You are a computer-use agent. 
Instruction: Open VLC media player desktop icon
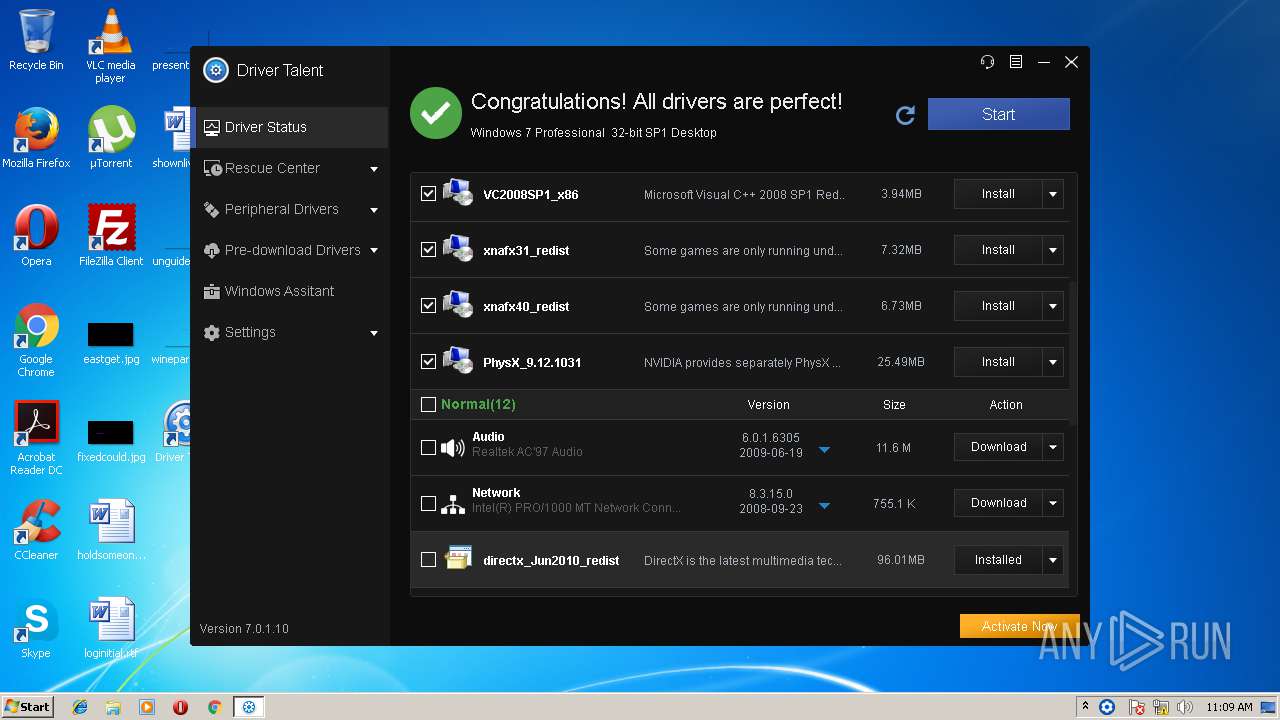coord(110,45)
